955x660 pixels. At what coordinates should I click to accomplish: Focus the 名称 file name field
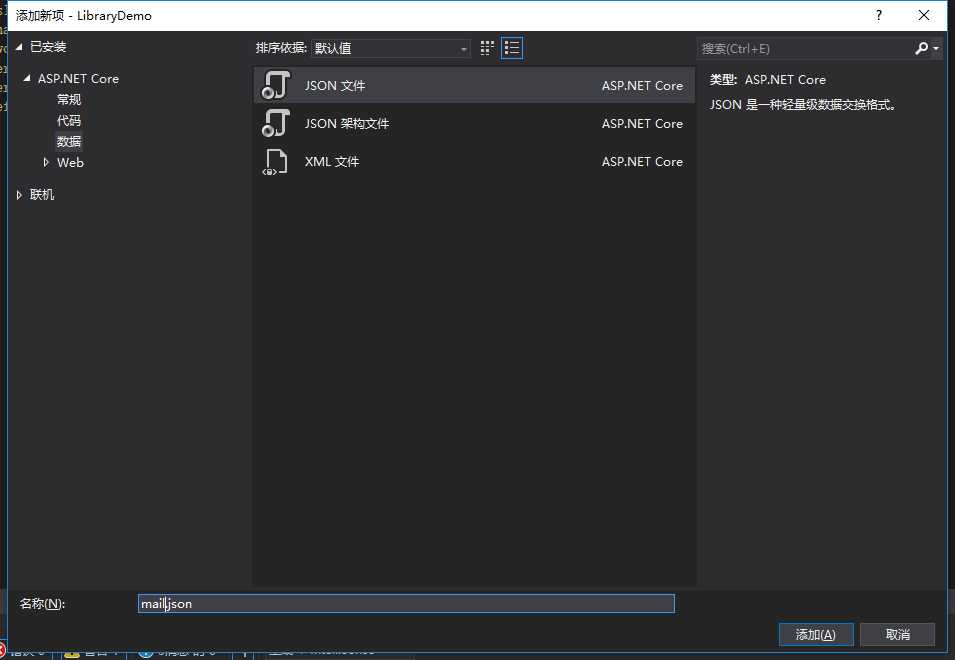click(x=406, y=603)
